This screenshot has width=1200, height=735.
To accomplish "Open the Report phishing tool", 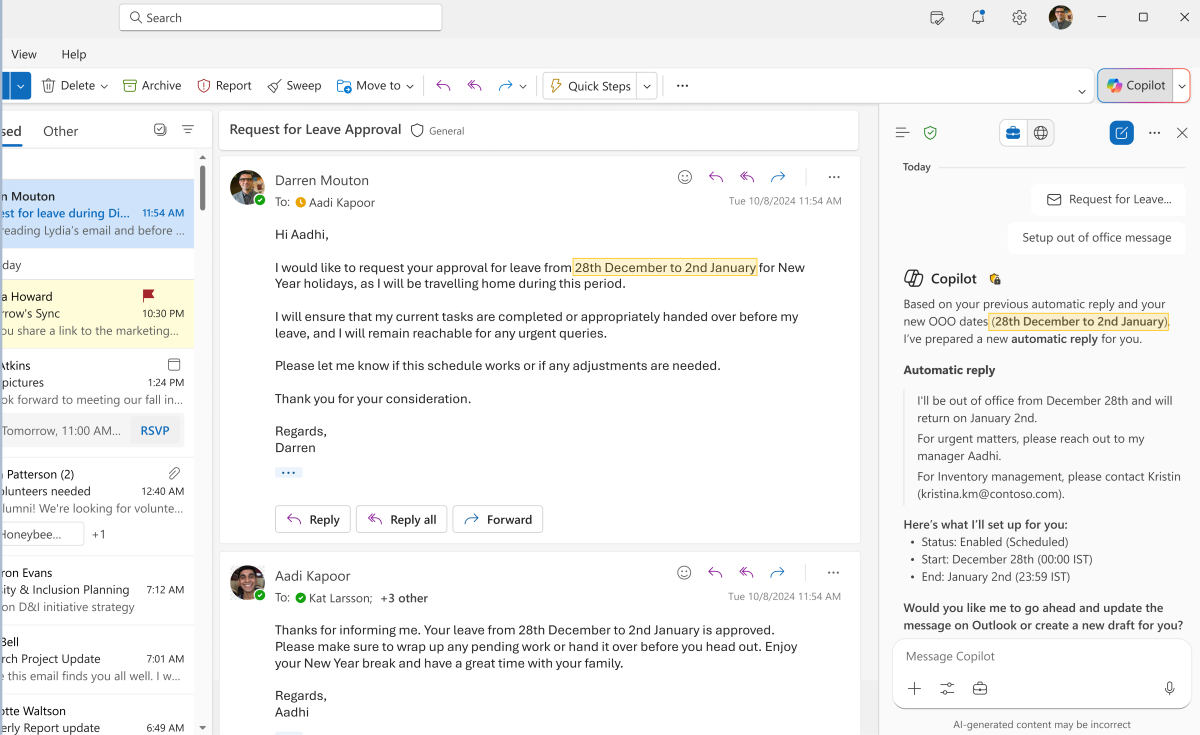I will pyautogui.click(x=223, y=85).
